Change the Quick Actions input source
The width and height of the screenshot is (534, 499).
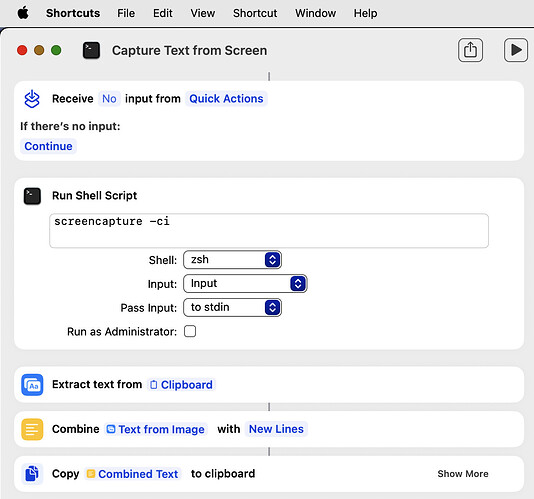226,99
